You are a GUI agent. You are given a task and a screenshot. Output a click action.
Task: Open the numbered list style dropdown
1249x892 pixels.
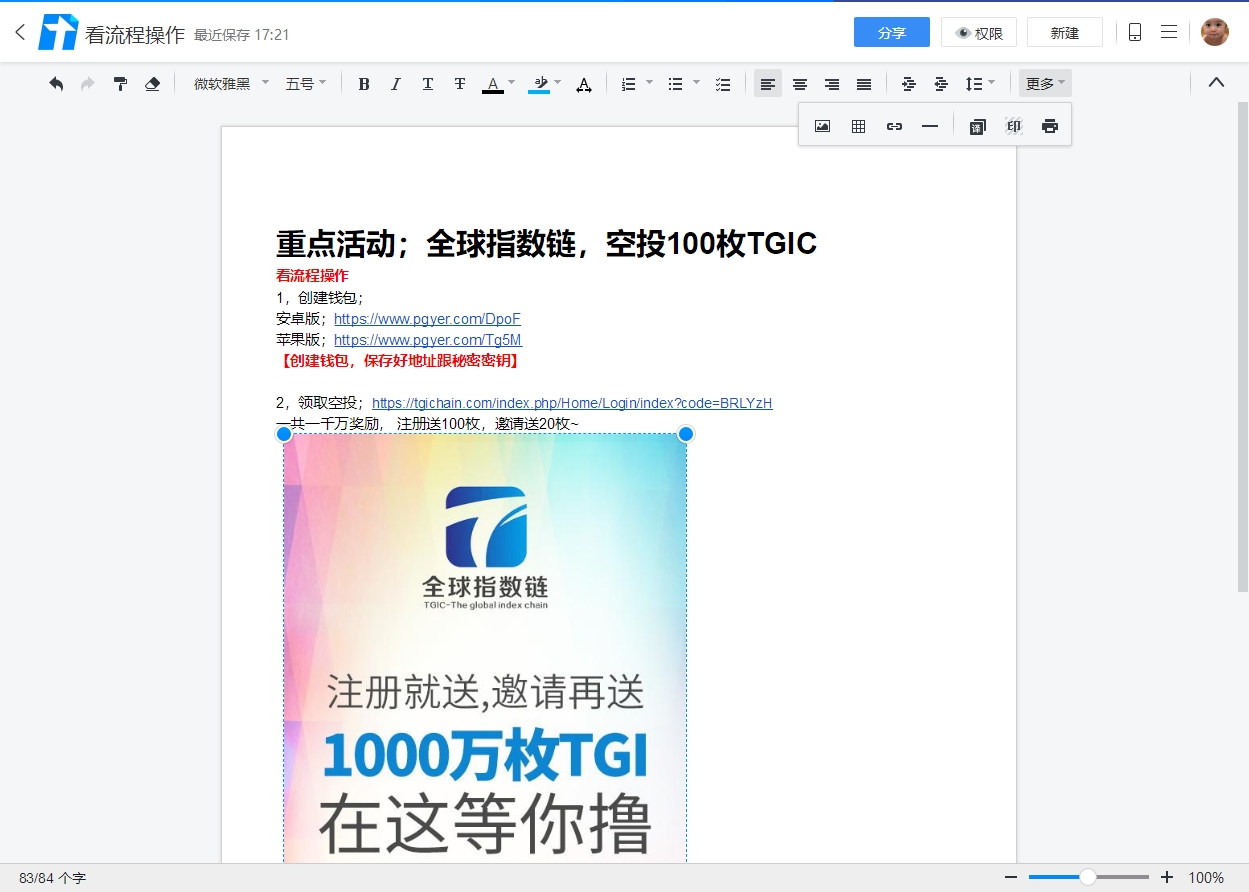649,83
